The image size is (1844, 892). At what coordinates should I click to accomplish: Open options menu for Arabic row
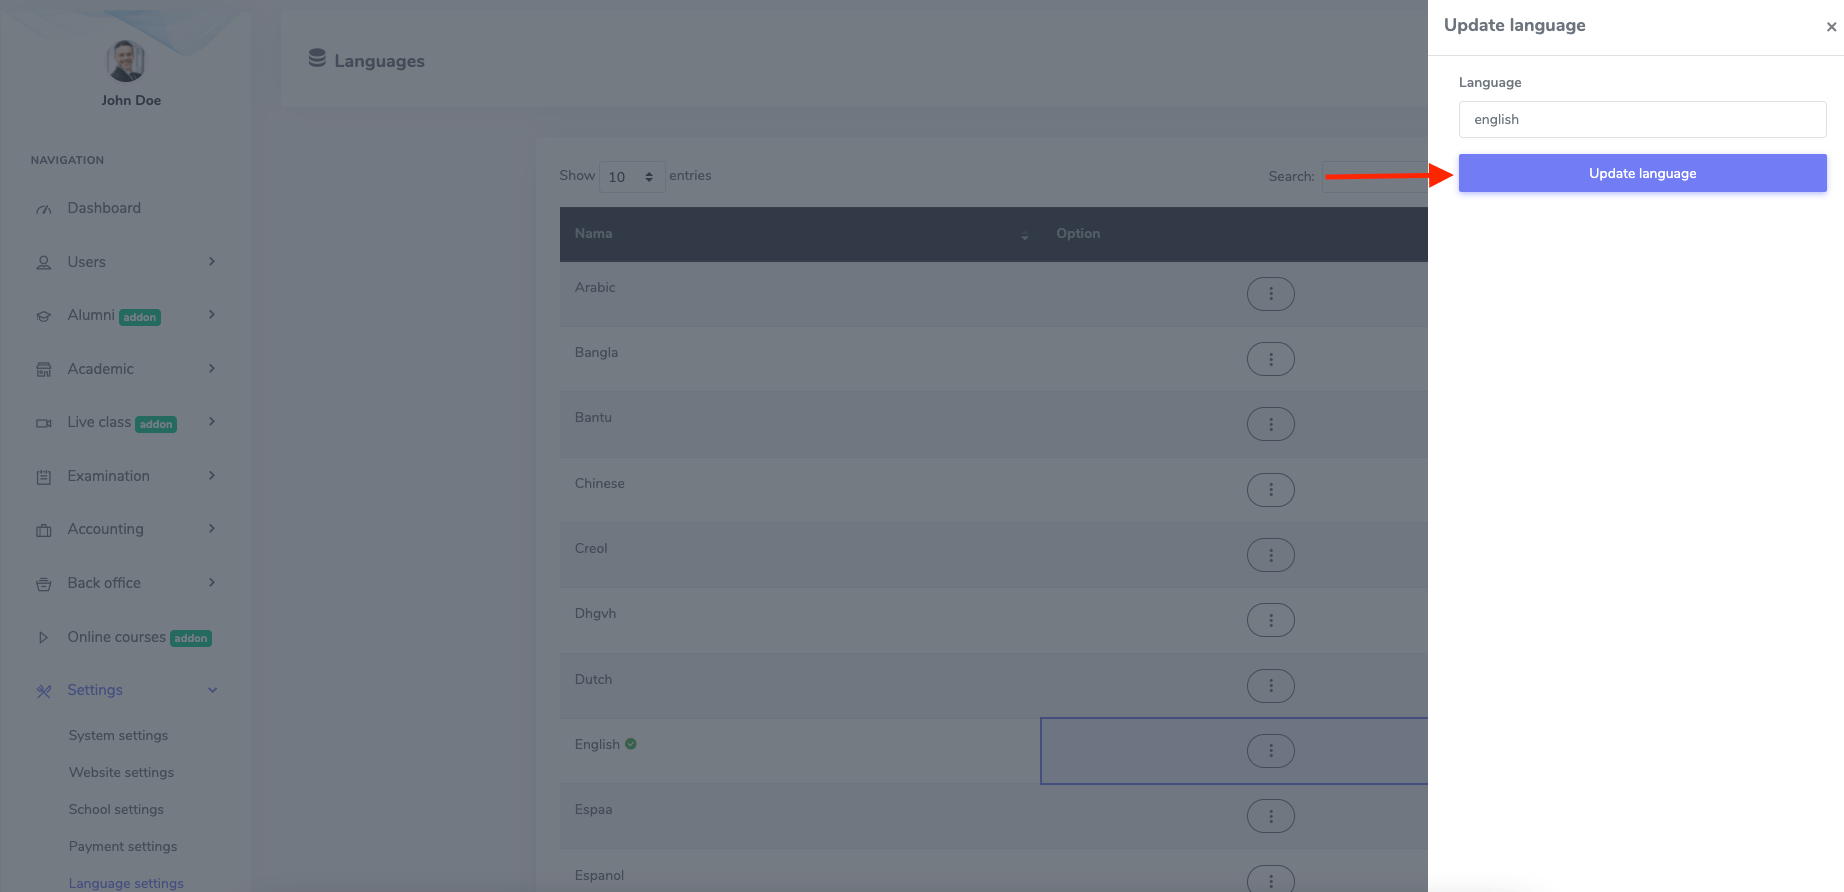1270,294
